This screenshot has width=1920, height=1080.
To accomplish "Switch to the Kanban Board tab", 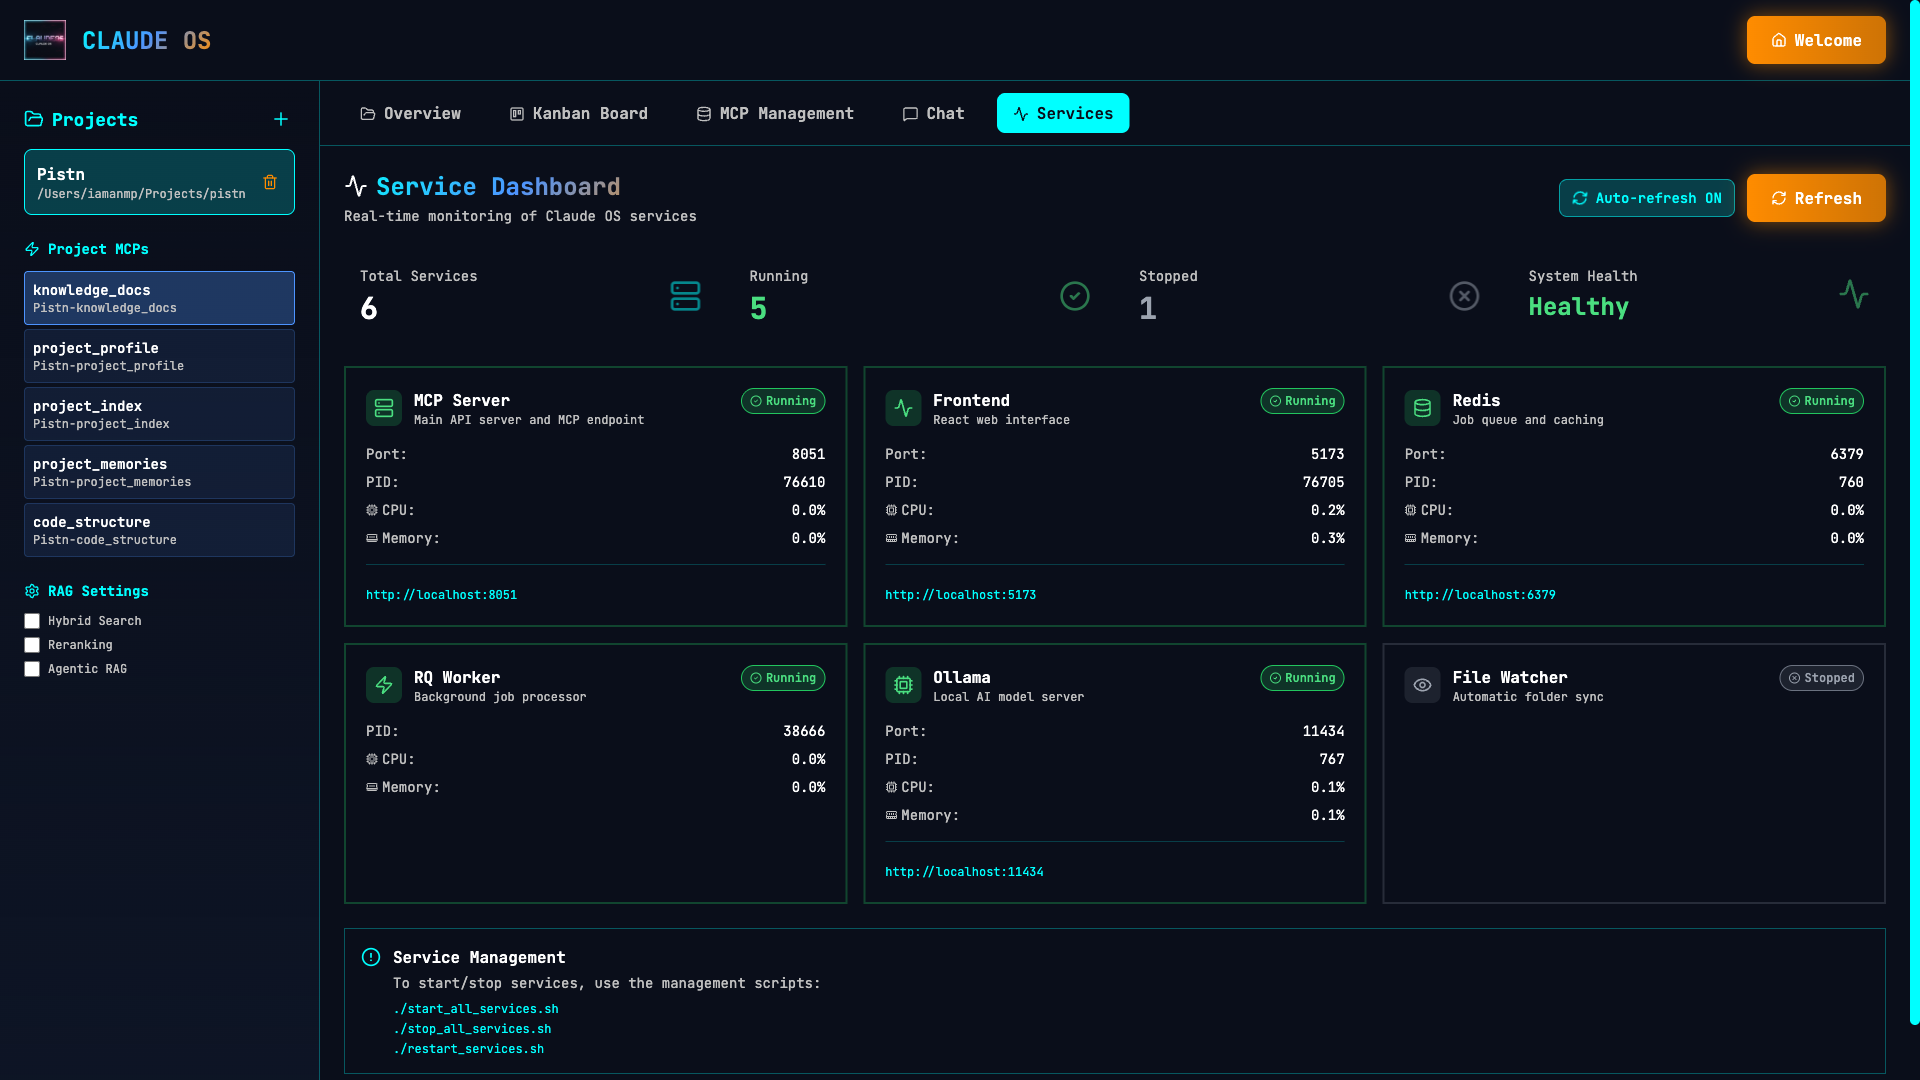I will click(x=579, y=113).
